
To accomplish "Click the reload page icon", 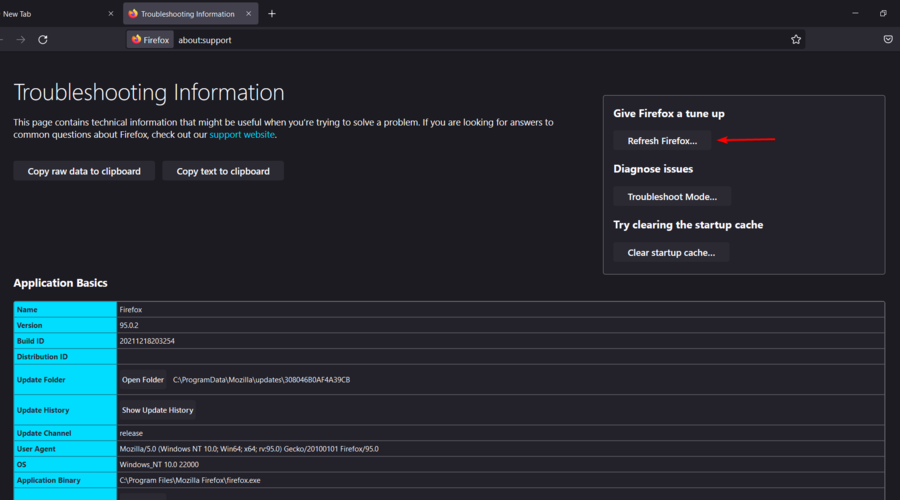I will click(x=43, y=39).
